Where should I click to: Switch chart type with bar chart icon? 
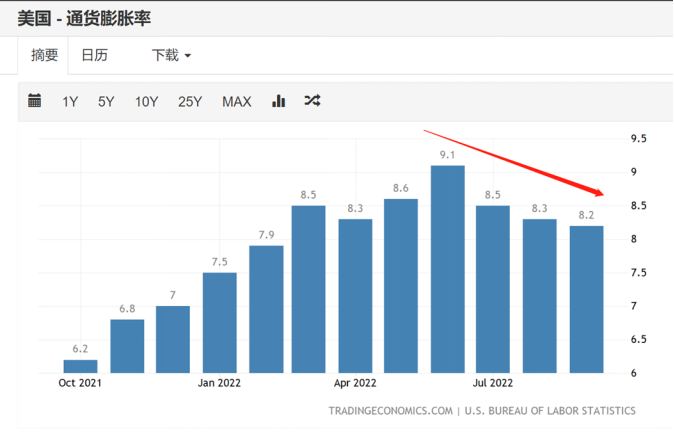pyautogui.click(x=279, y=101)
